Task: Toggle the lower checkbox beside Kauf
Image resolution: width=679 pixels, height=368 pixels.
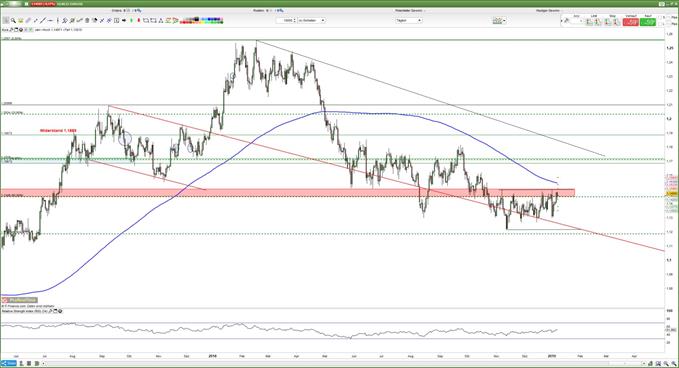Action: [x=660, y=24]
